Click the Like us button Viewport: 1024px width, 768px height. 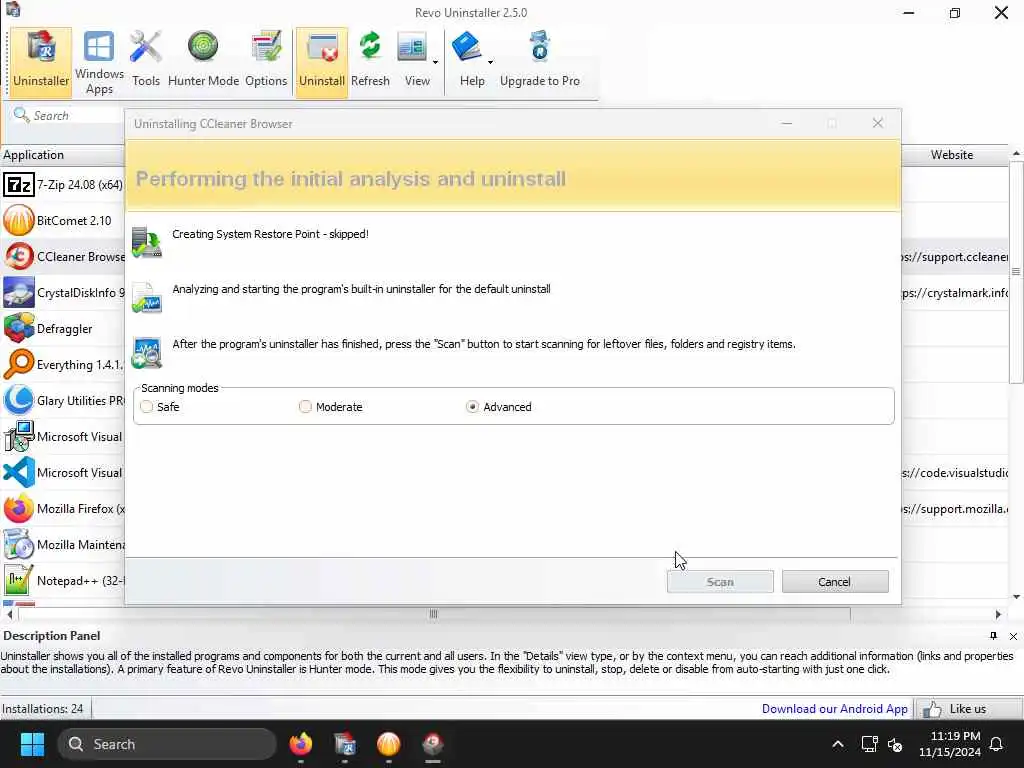[x=968, y=709]
